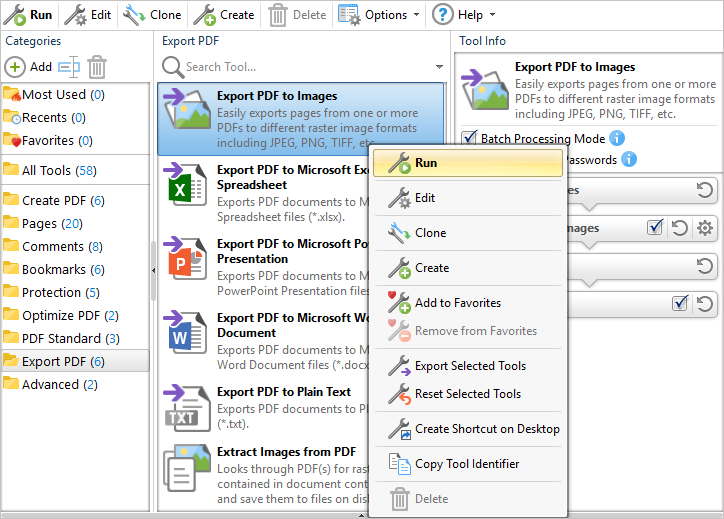Toggle the checkbox on the last action step
This screenshot has height=519, width=724.
(x=680, y=303)
